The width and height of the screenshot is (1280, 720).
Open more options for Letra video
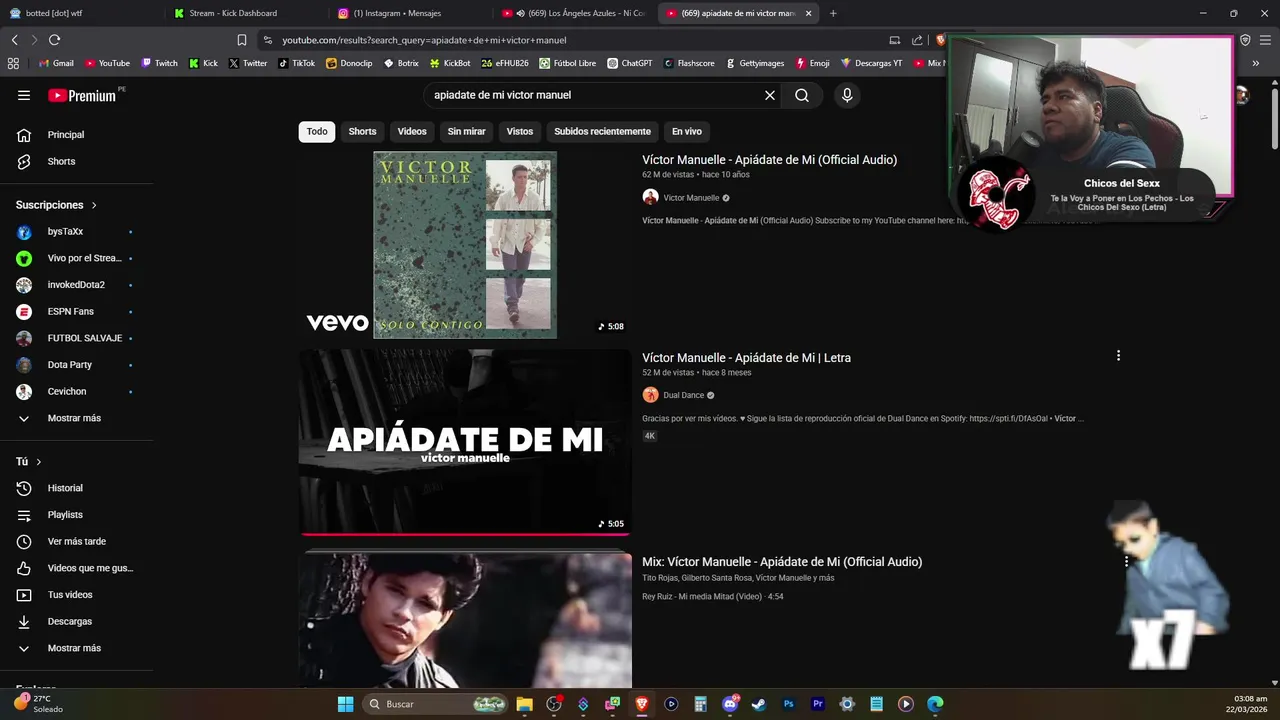(1118, 356)
